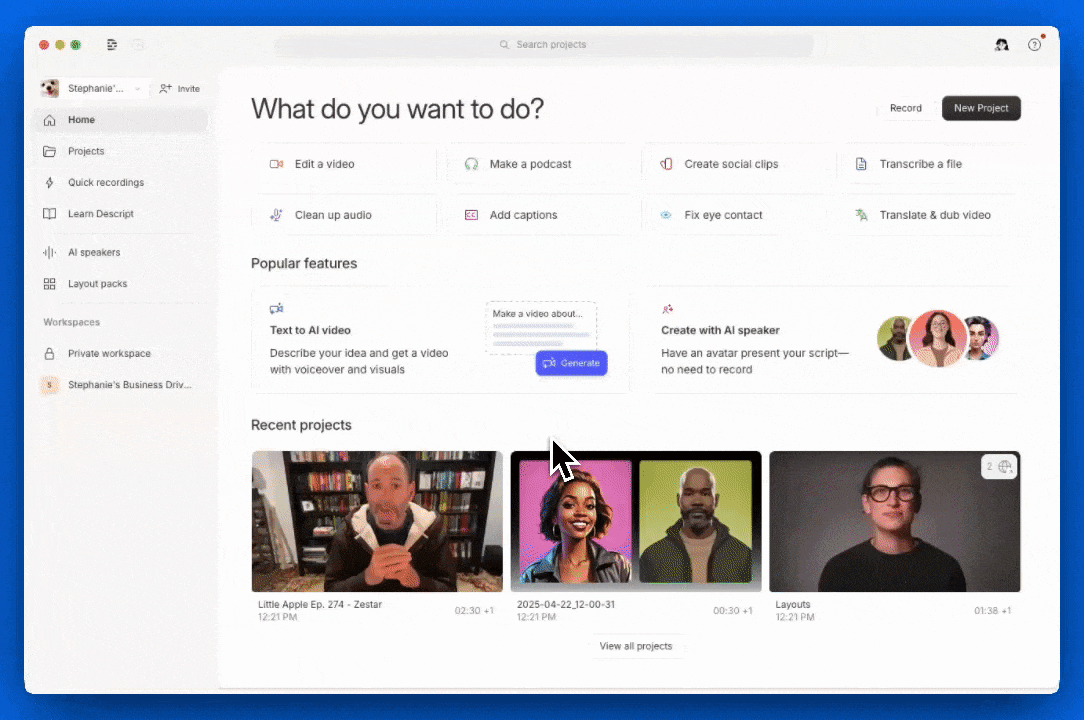Click the green macOS fullscreen window button
Image resolution: width=1084 pixels, height=720 pixels.
(x=75, y=45)
